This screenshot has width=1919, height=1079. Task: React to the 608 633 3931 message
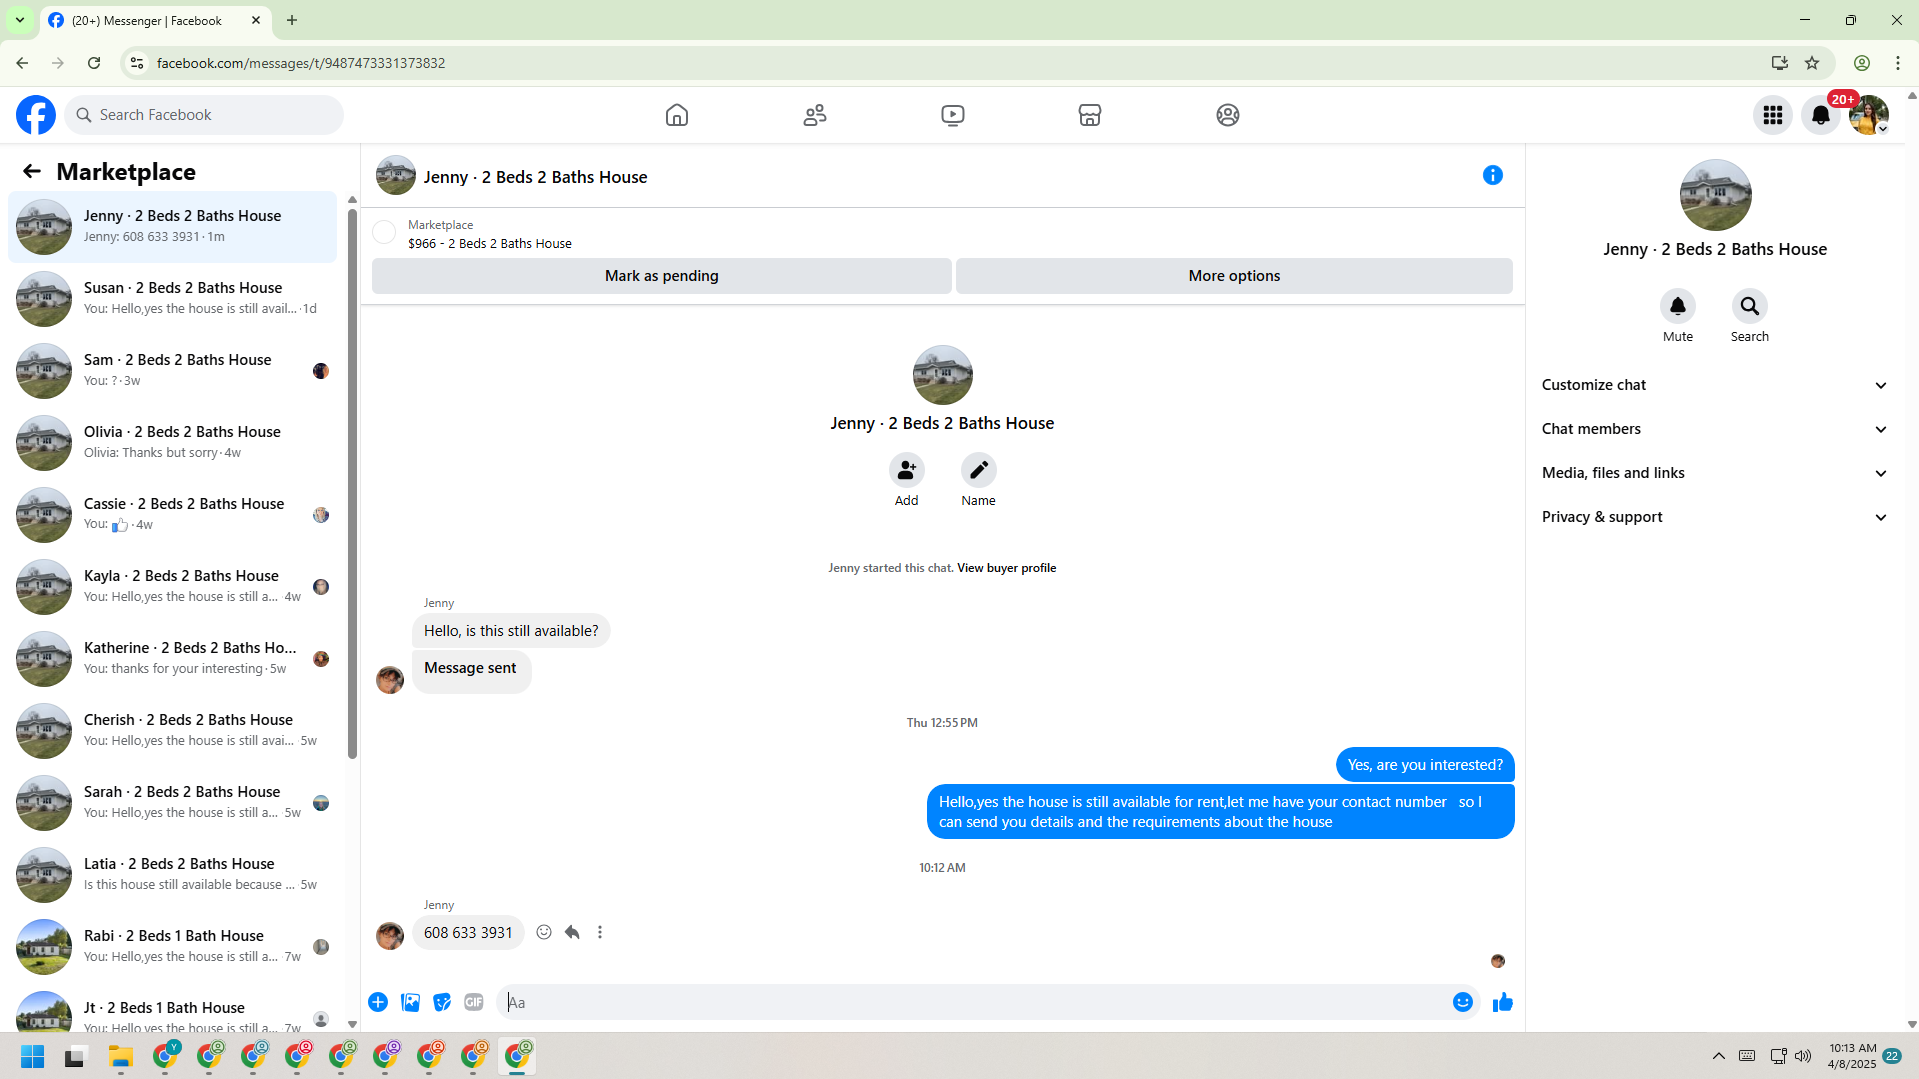pyautogui.click(x=544, y=932)
